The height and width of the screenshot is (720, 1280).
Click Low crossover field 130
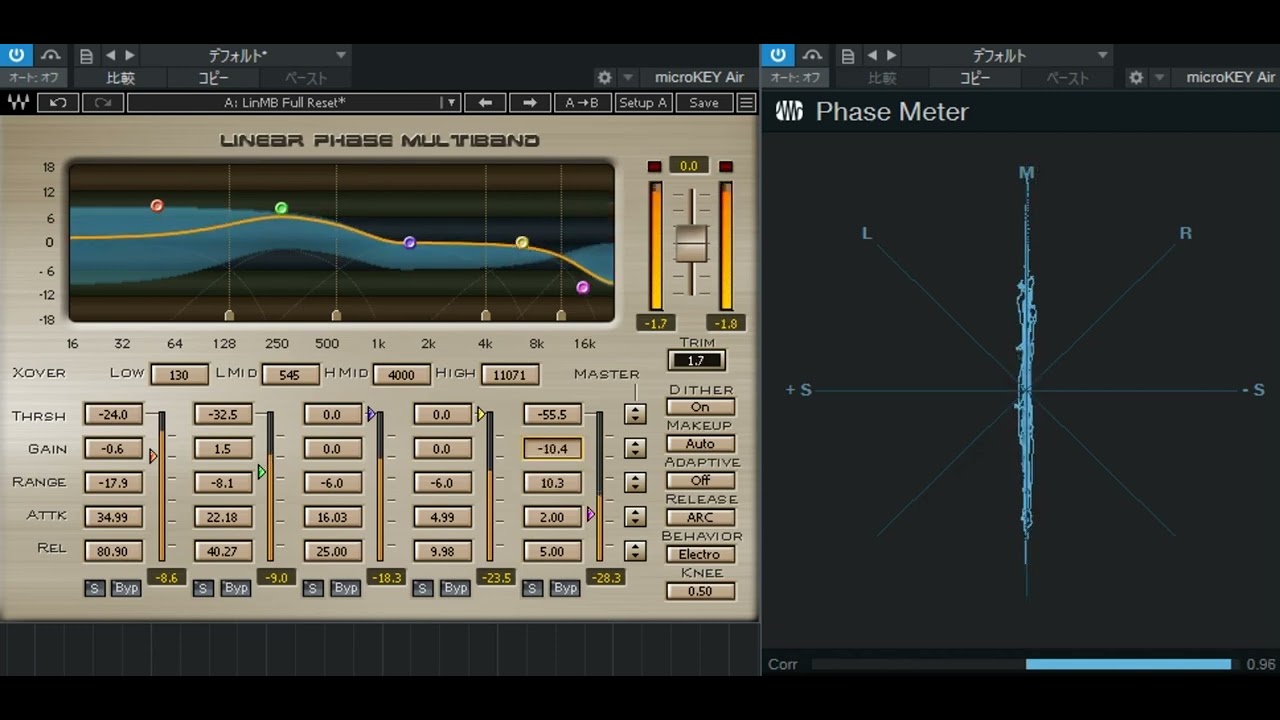click(x=180, y=375)
